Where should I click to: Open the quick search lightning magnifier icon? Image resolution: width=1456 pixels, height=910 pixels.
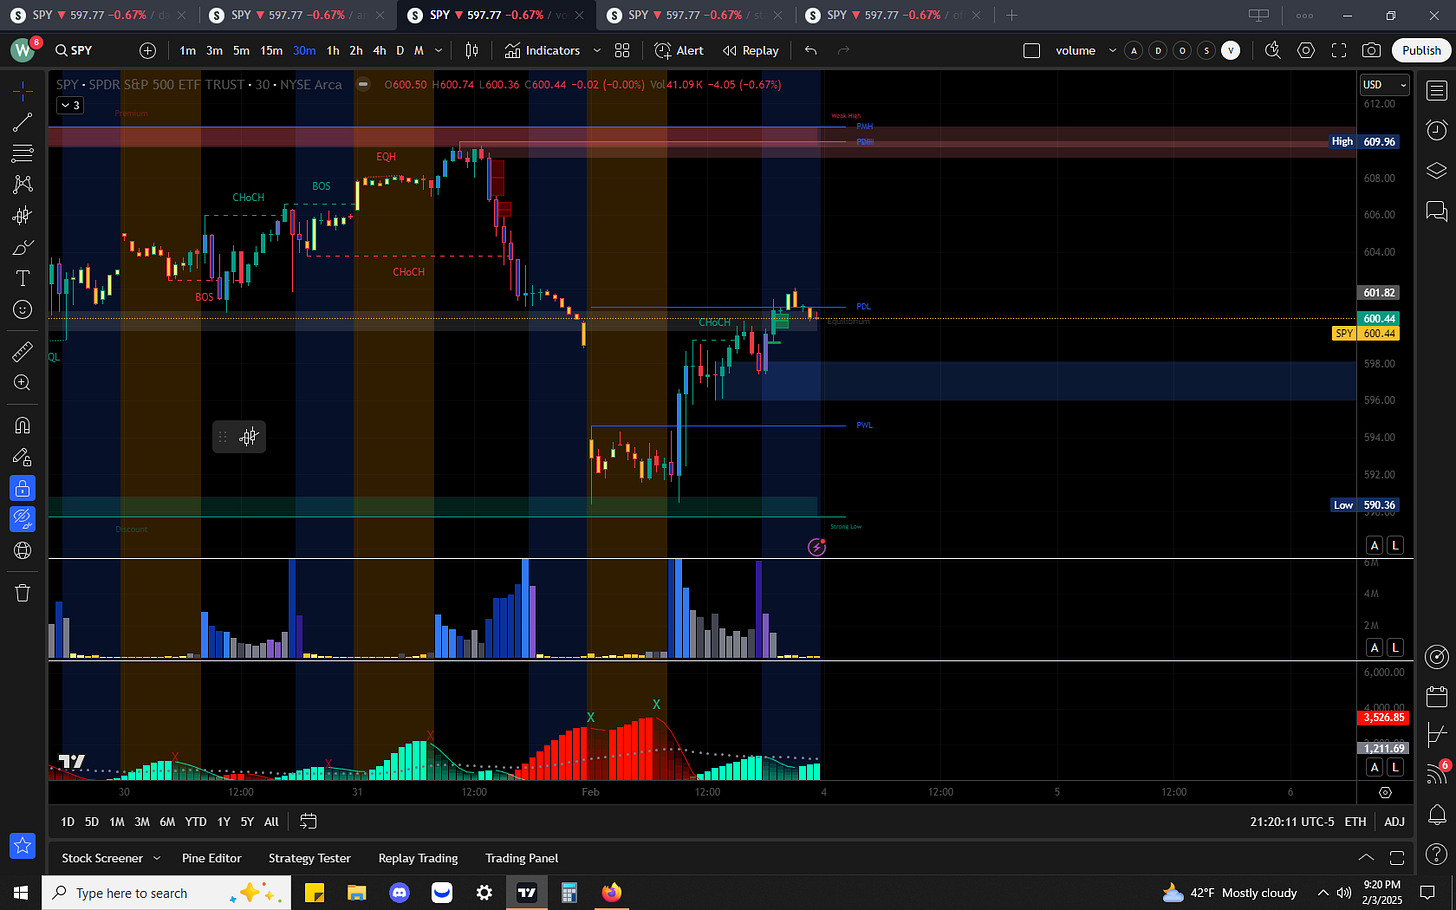pos(1273,50)
